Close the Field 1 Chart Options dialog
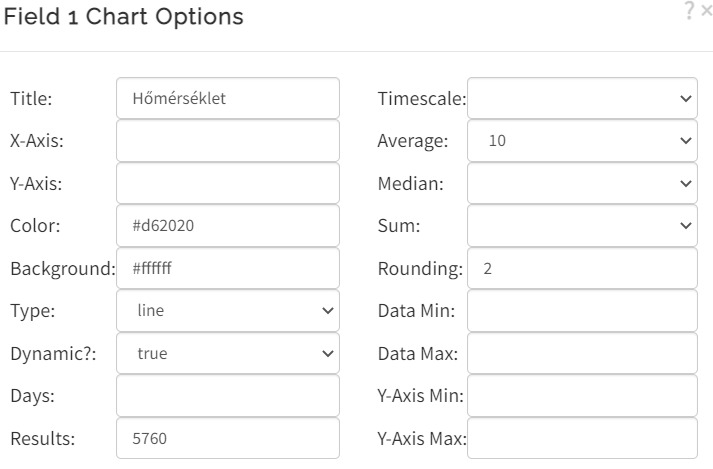This screenshot has height=469, width=713. pyautogui.click(x=707, y=11)
